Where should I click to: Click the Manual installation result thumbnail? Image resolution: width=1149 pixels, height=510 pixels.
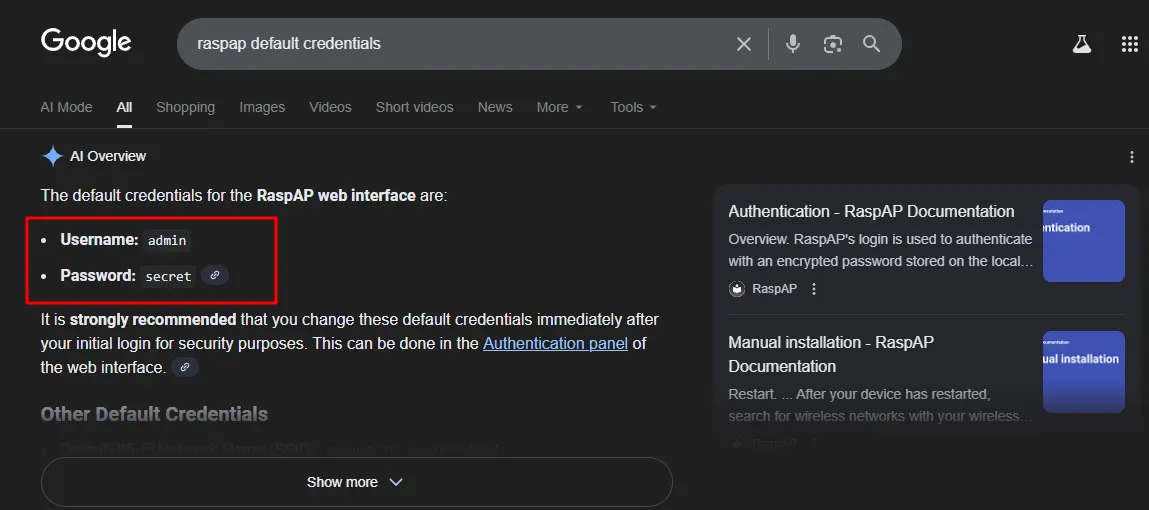pos(1083,372)
